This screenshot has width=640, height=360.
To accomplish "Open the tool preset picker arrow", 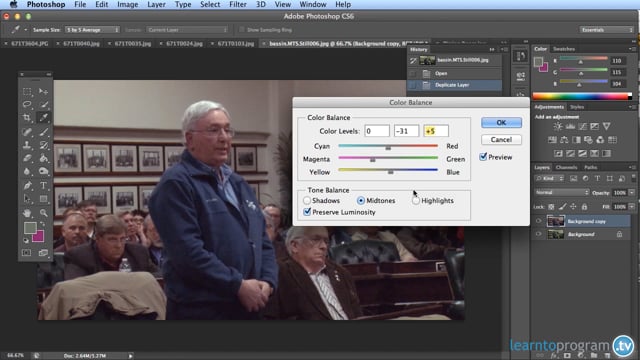I will coord(25,30).
